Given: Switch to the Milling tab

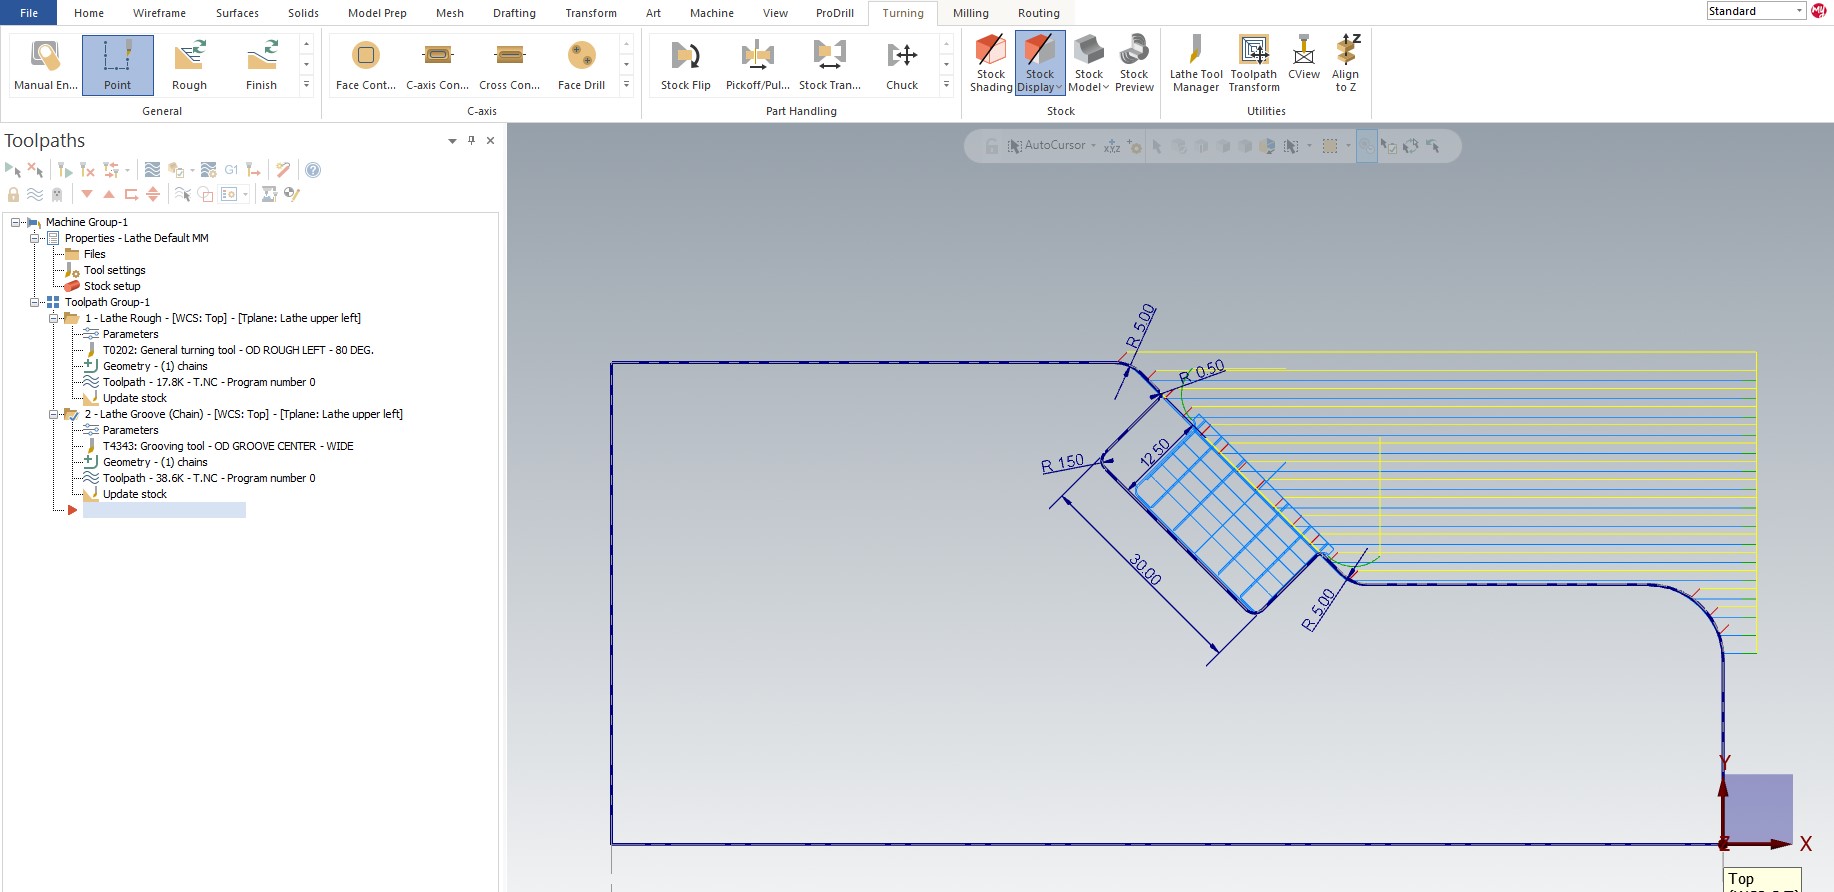Looking at the screenshot, I should pos(970,13).
